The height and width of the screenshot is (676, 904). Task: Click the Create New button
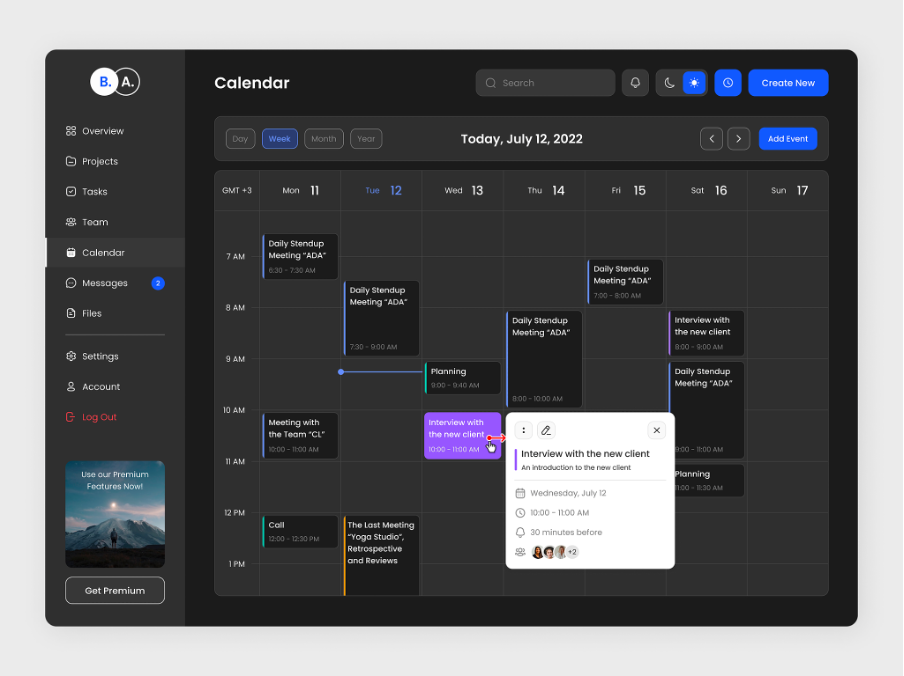coord(788,82)
